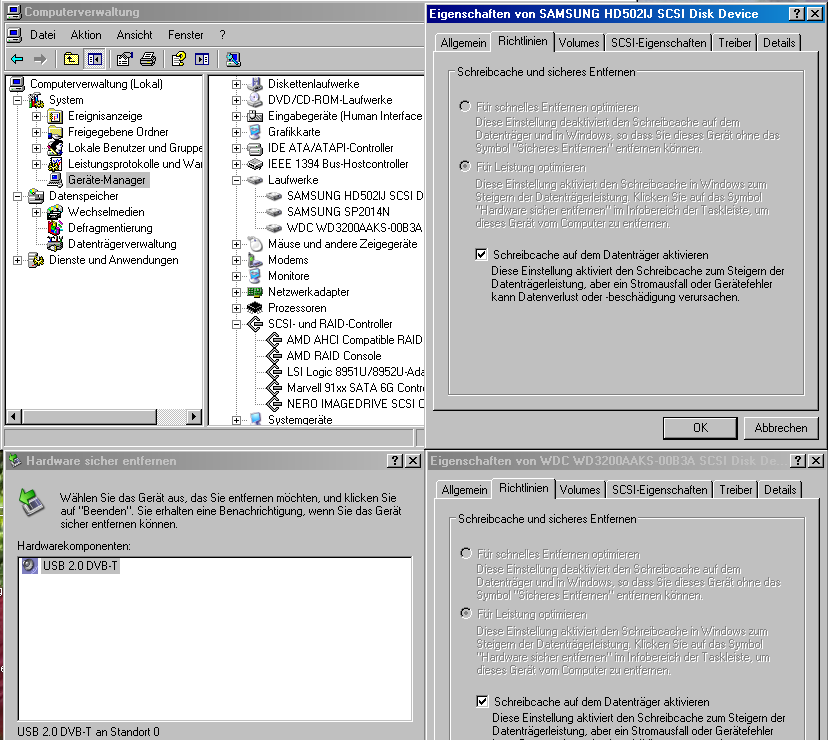Expand the IDE ATA/ATAPI-Controller category
The width and height of the screenshot is (828, 740).
click(237, 148)
